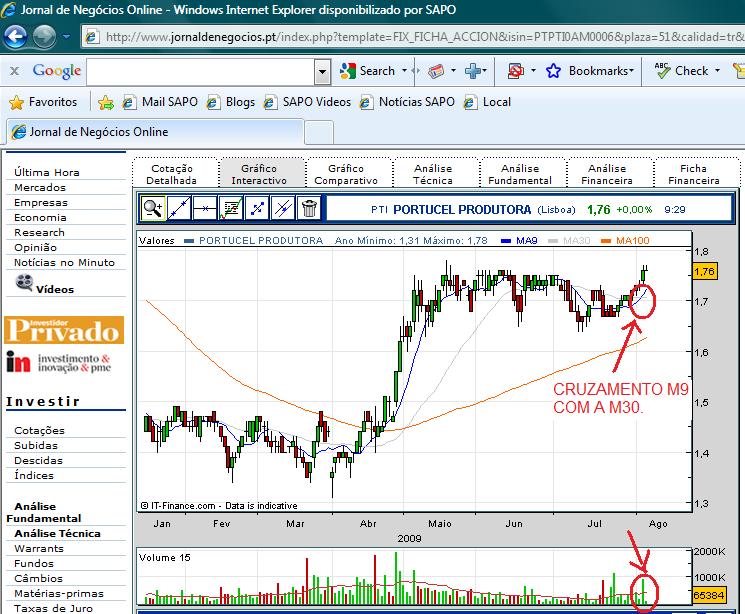The image size is (745, 614).
Task: Switch to the Cotação Detalhada tab
Action: click(172, 174)
